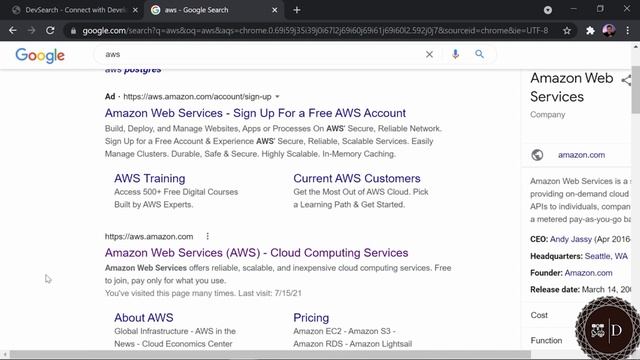
Task: Click the horizontal scrollbar at page bottom
Action: [x=270, y=354]
